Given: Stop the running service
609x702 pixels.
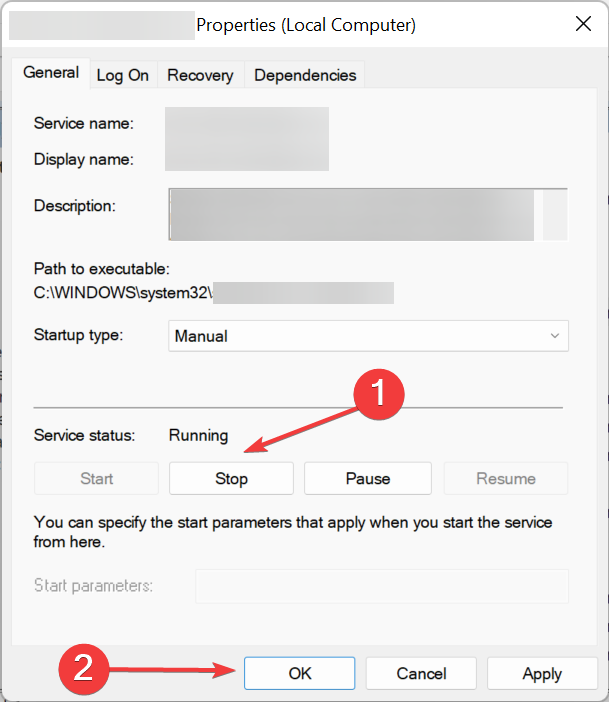Looking at the screenshot, I should [x=231, y=479].
